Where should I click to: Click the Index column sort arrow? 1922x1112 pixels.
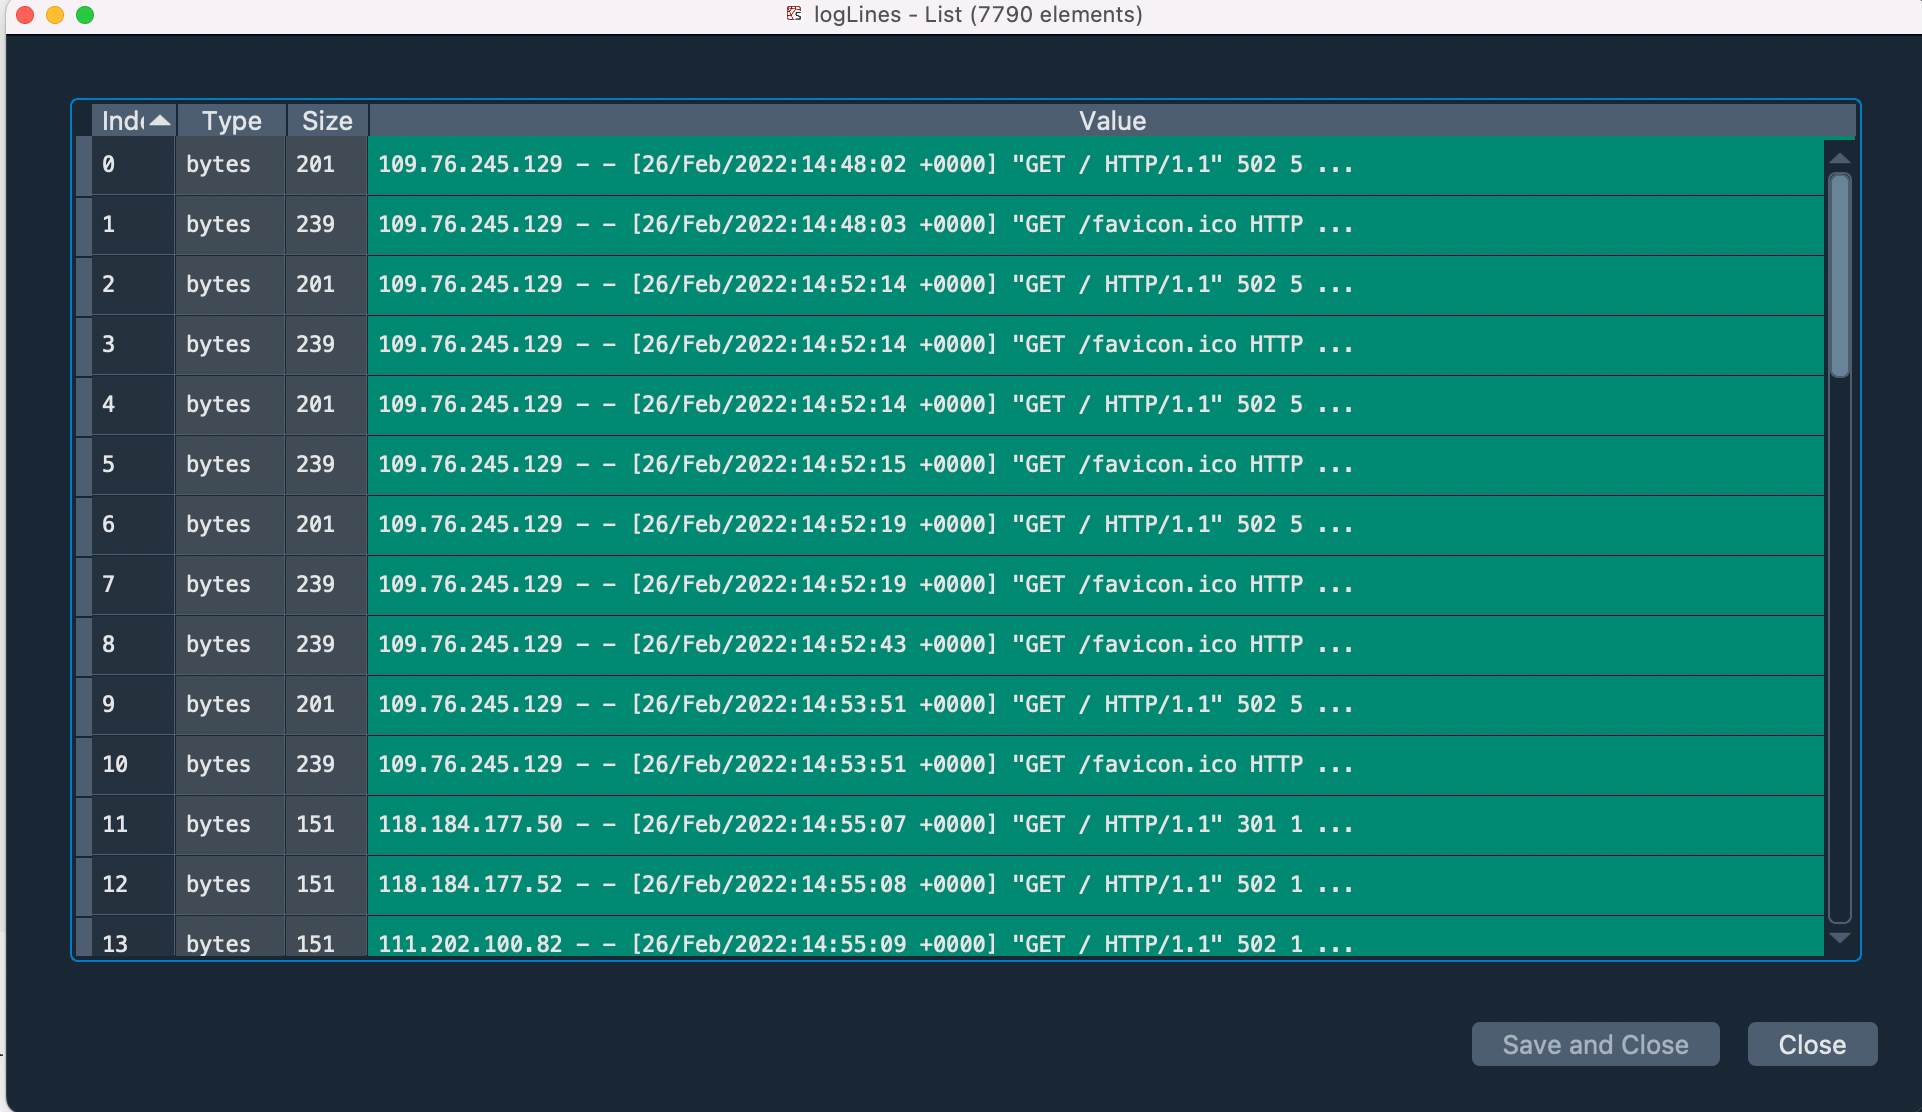point(160,121)
